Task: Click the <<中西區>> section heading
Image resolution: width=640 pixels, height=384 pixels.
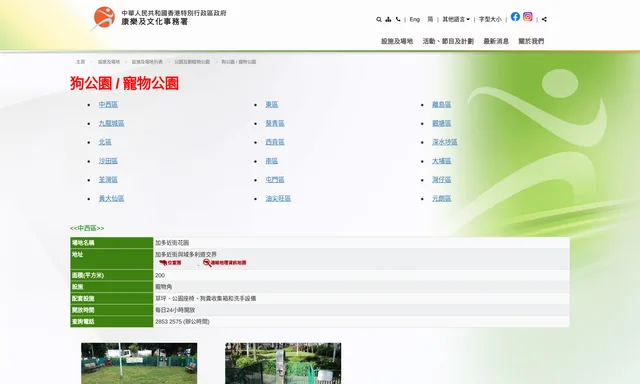Action: pos(87,228)
